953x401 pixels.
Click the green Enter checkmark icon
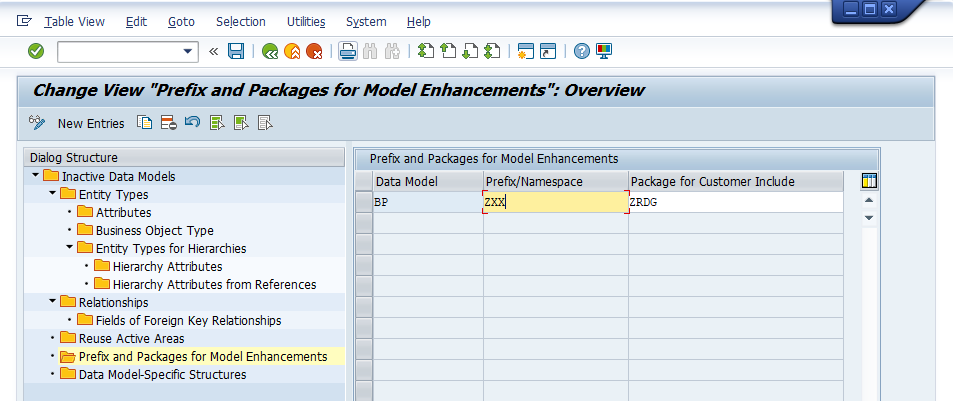36,52
